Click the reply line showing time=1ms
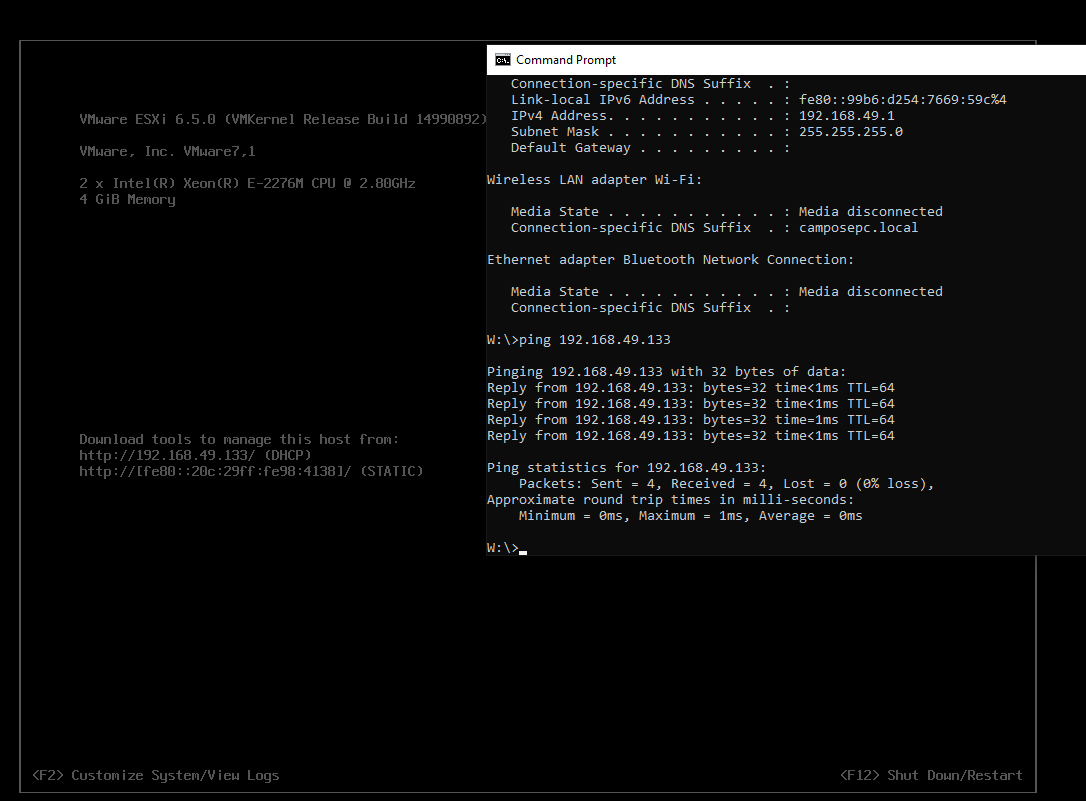Screen dimensions: 1086x801 click(691, 420)
